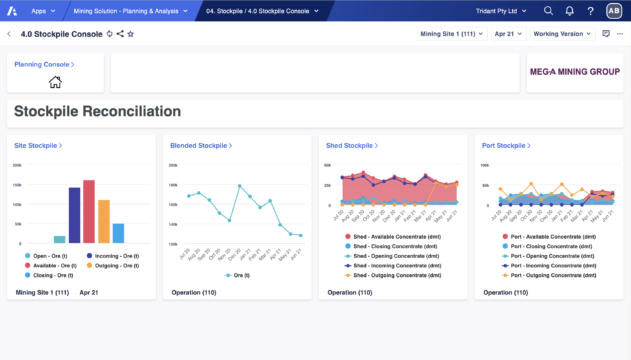
Task: Click the AB user avatar
Action: 614,11
